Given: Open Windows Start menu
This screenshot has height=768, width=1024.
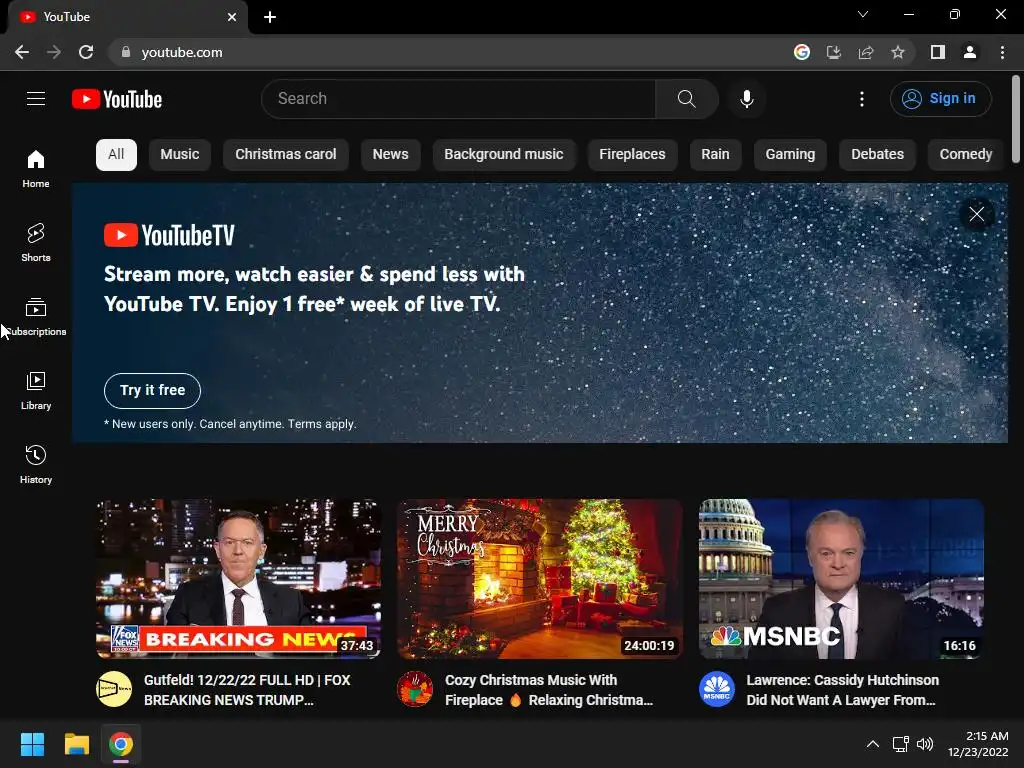Looking at the screenshot, I should click(32, 744).
